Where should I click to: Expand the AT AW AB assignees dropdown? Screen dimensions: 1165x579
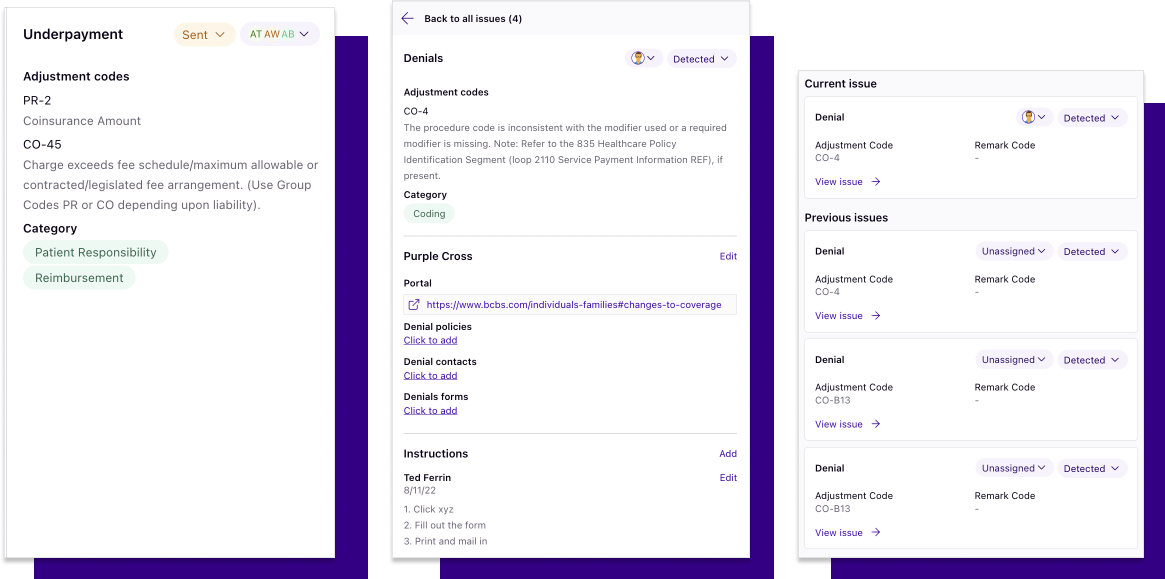pyautogui.click(x=279, y=33)
